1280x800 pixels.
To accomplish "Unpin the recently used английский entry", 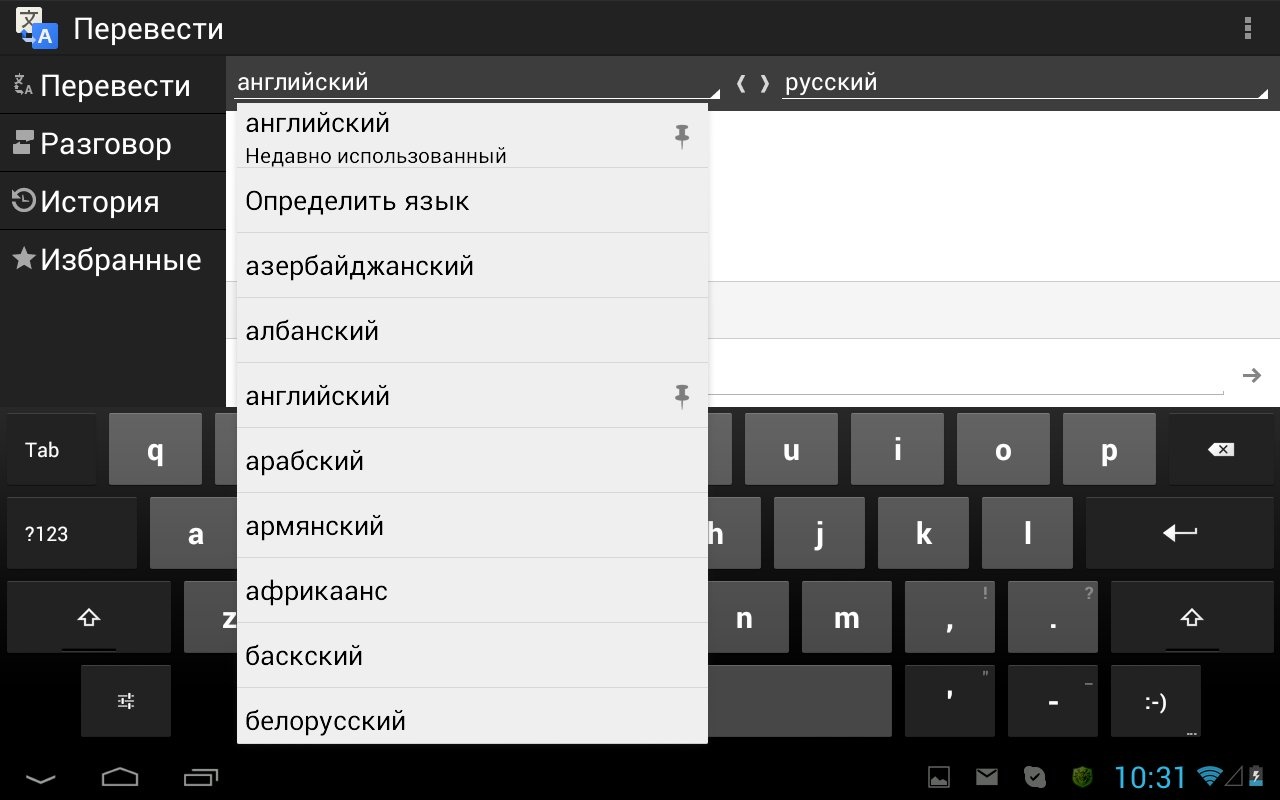I will pyautogui.click(x=682, y=136).
